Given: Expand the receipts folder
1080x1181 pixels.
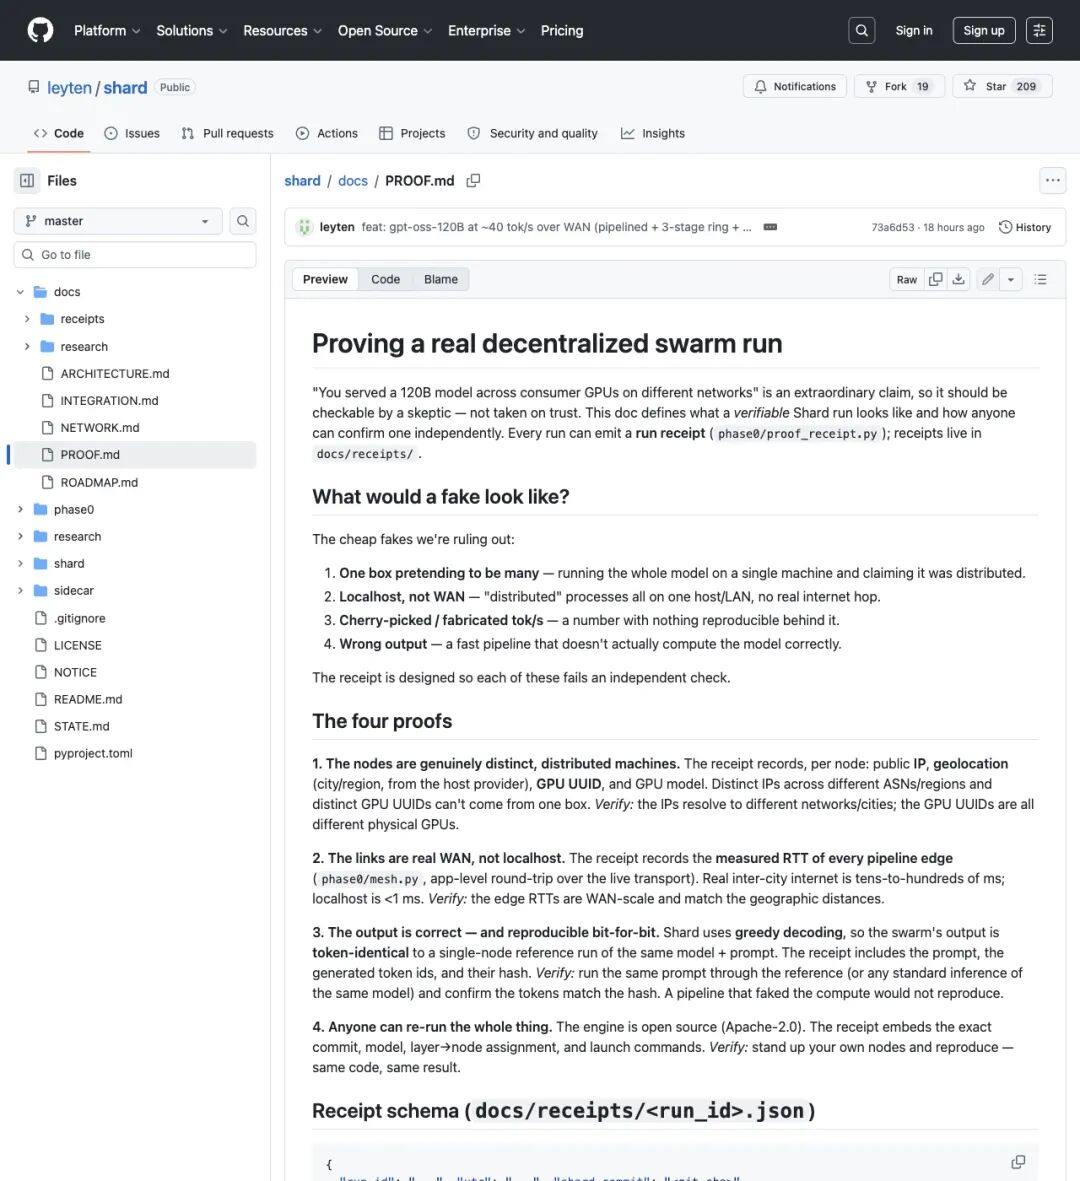Looking at the screenshot, I should click(27, 319).
